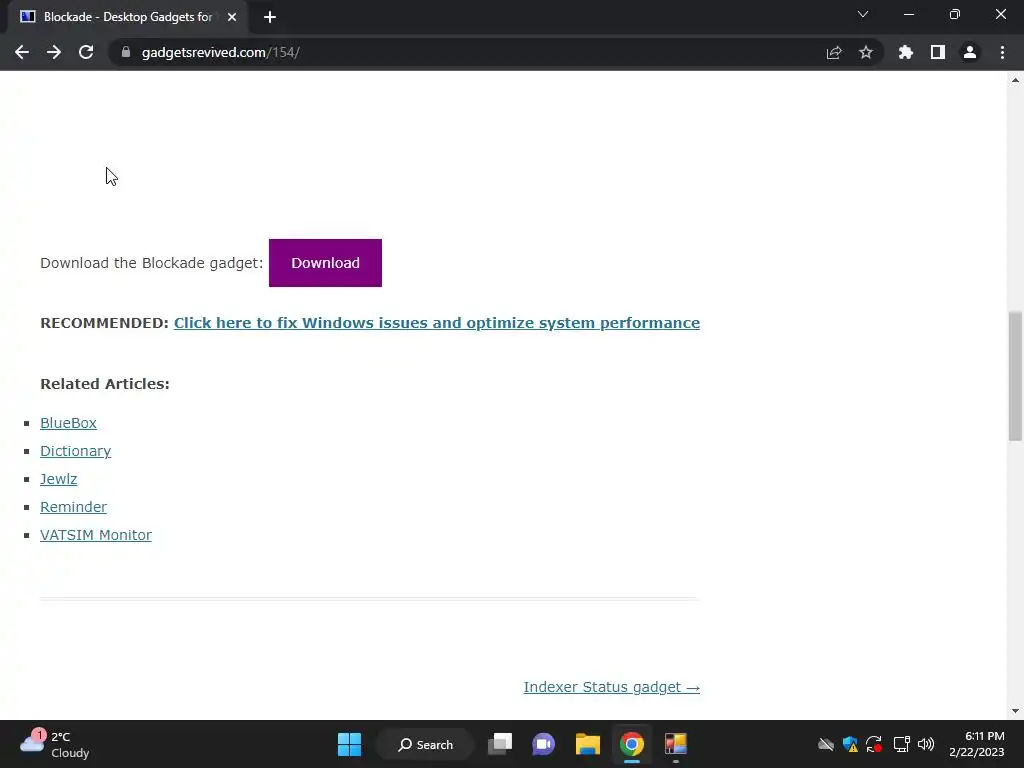
Task: Open the Windows Update tray icon
Action: click(x=874, y=744)
